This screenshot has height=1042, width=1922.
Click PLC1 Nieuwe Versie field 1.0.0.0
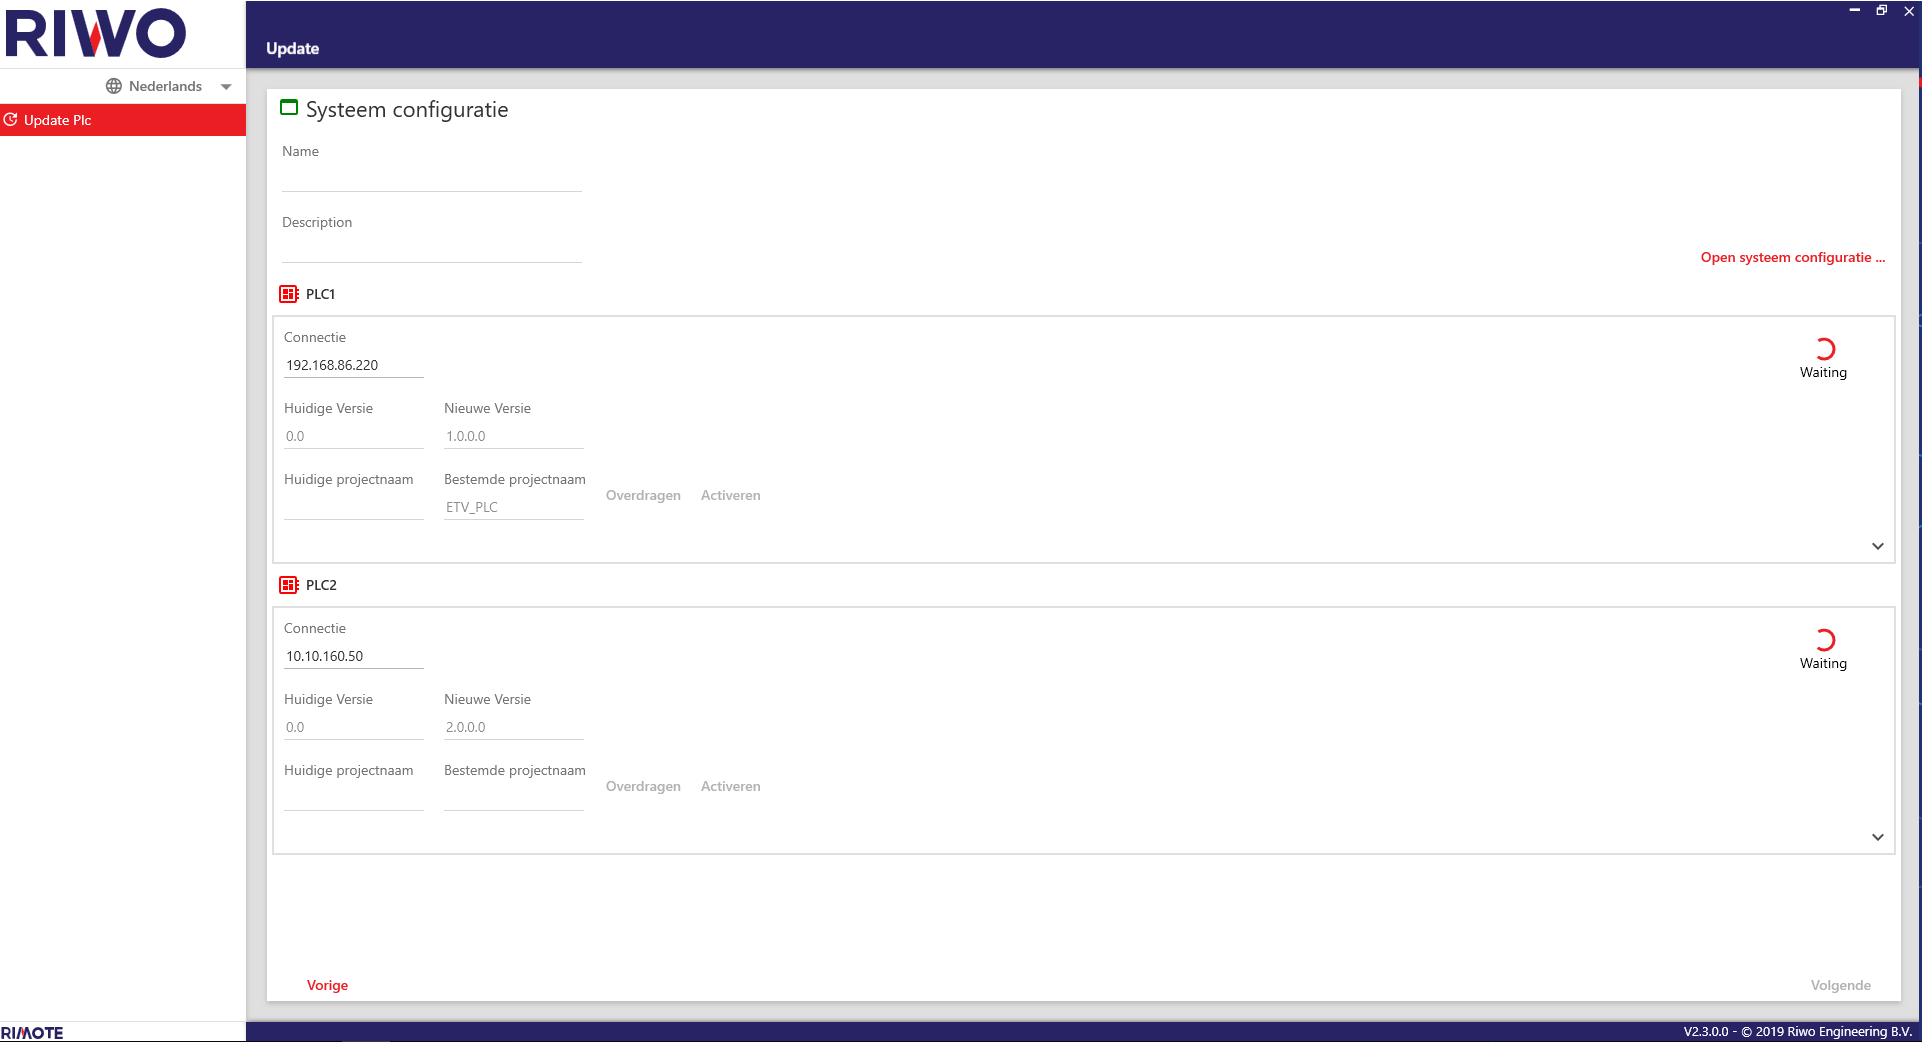514,436
